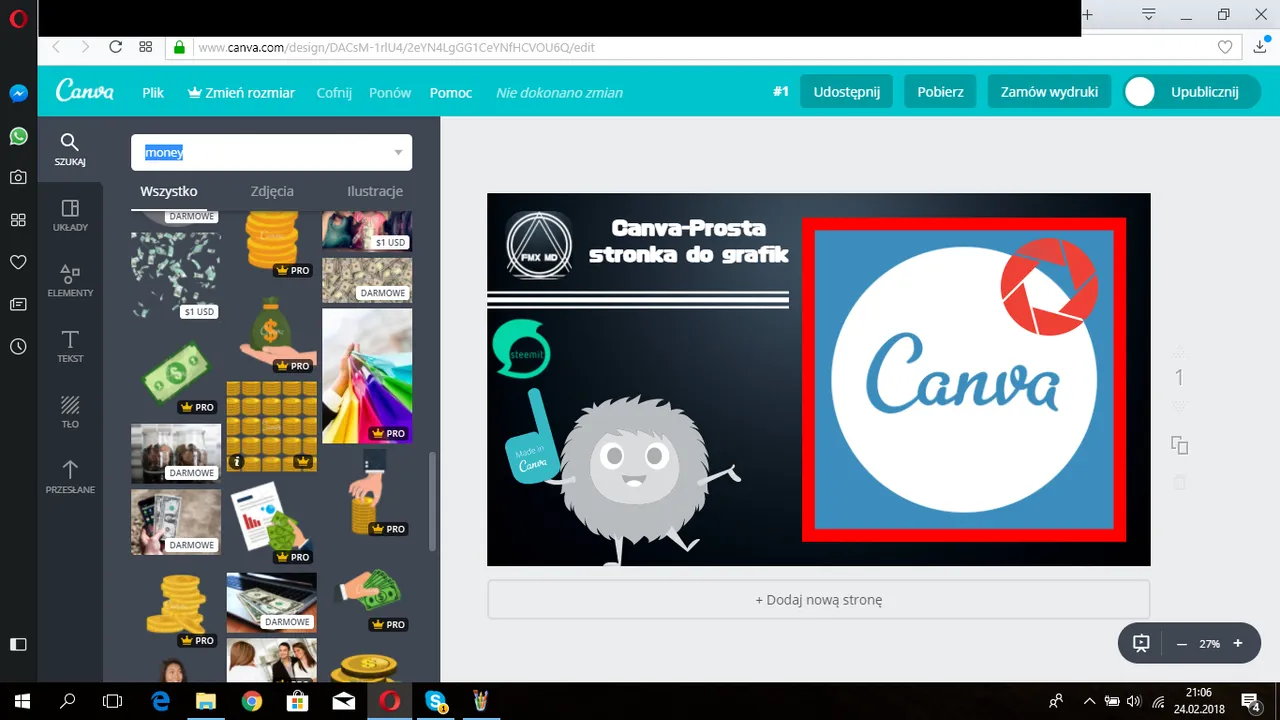Click the Udostępnij share button
Viewport: 1280px width, 720px height.
click(846, 91)
